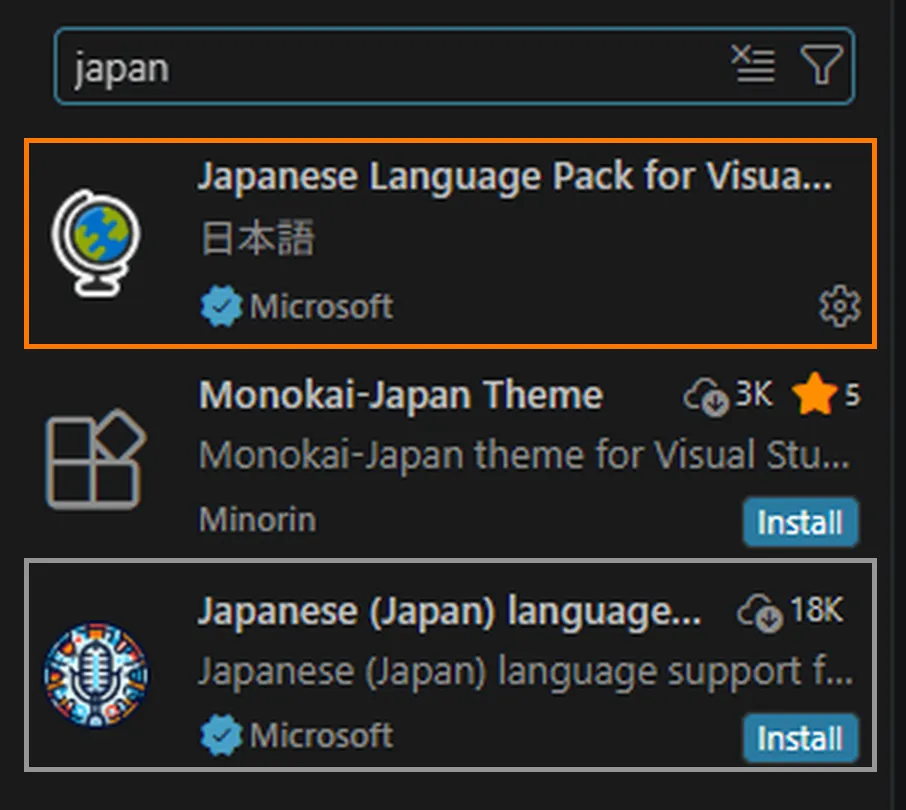Click the globe icon of Japanese Language Pack

click(96, 243)
